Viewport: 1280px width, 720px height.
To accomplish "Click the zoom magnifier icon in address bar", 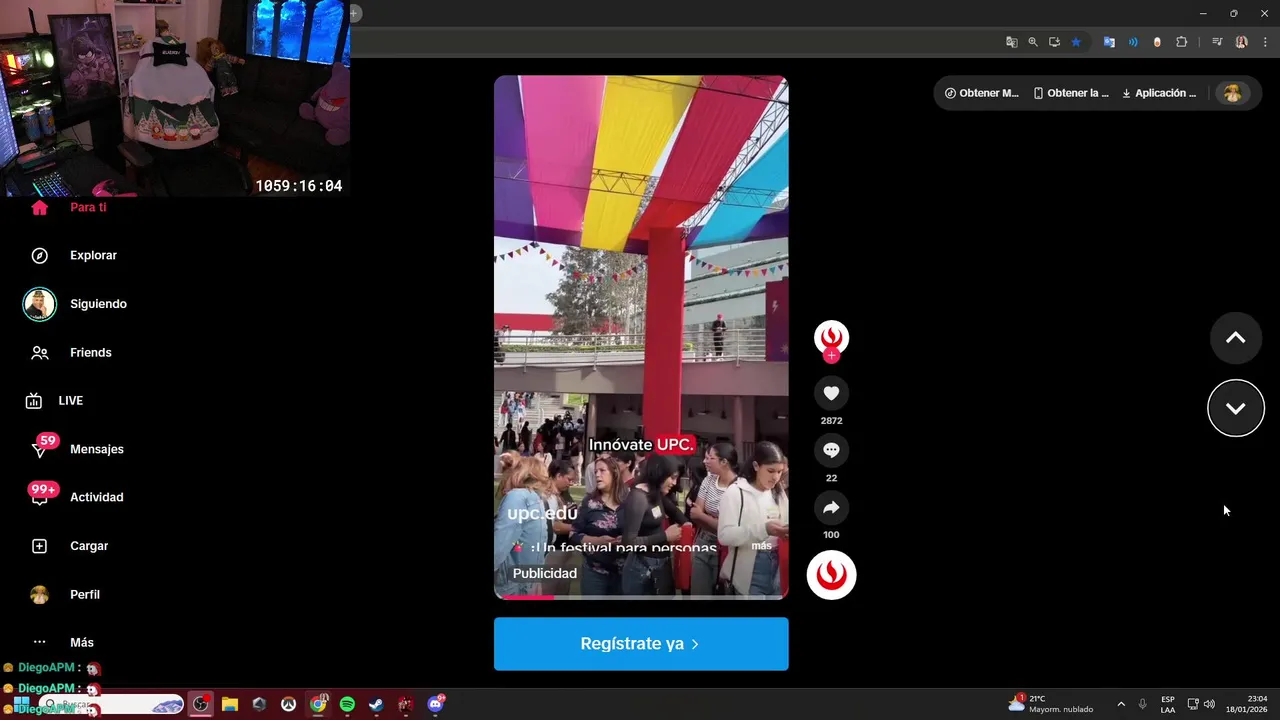I will tap(1033, 42).
